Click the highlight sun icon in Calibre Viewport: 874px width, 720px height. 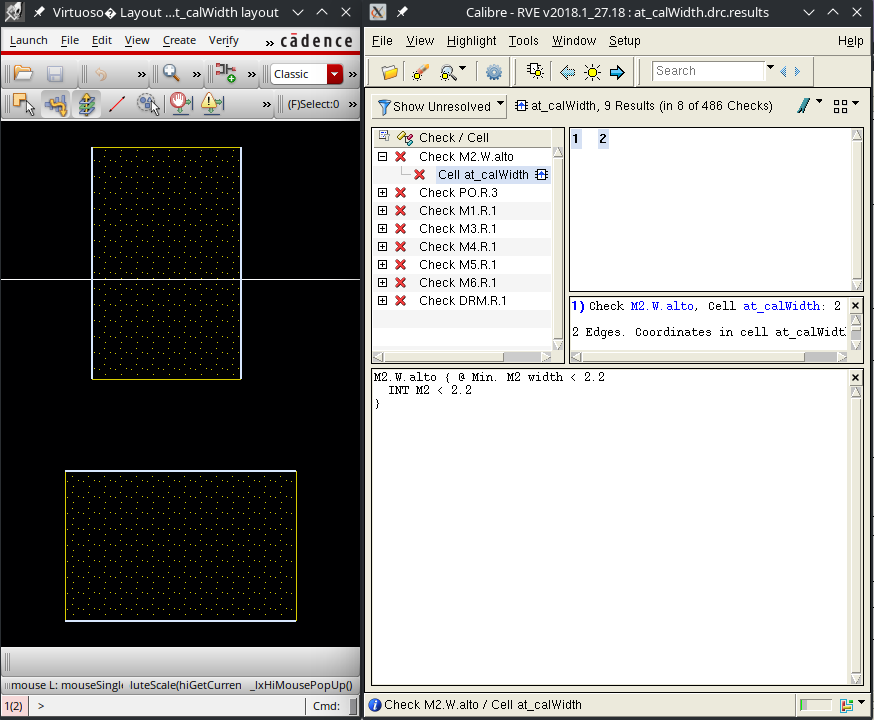592,72
